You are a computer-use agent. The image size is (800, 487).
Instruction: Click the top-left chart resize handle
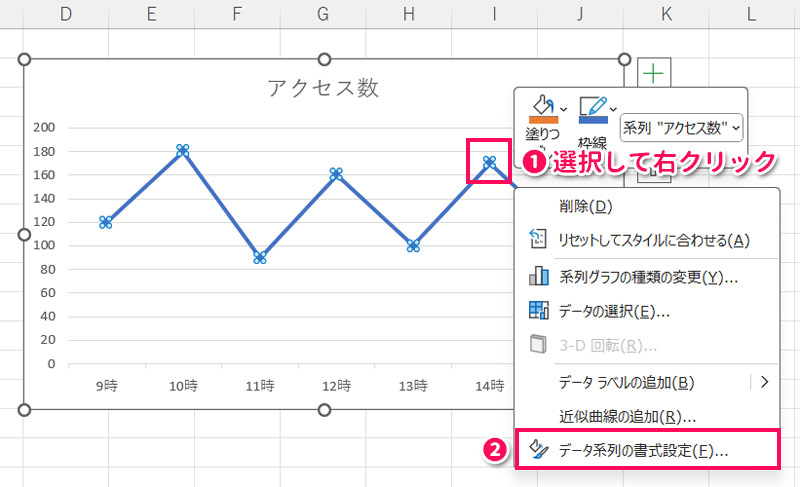pos(24,60)
